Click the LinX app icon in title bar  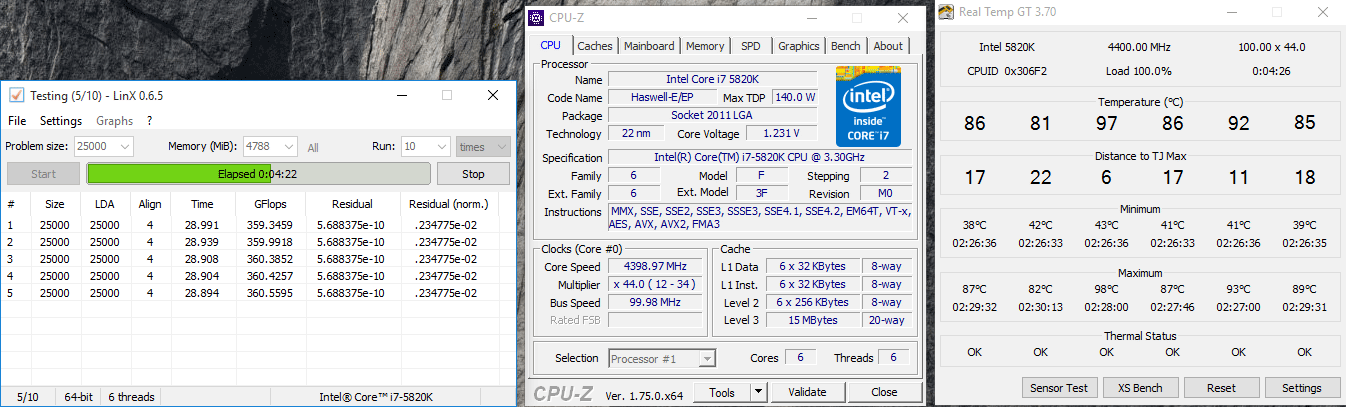pyautogui.click(x=16, y=95)
